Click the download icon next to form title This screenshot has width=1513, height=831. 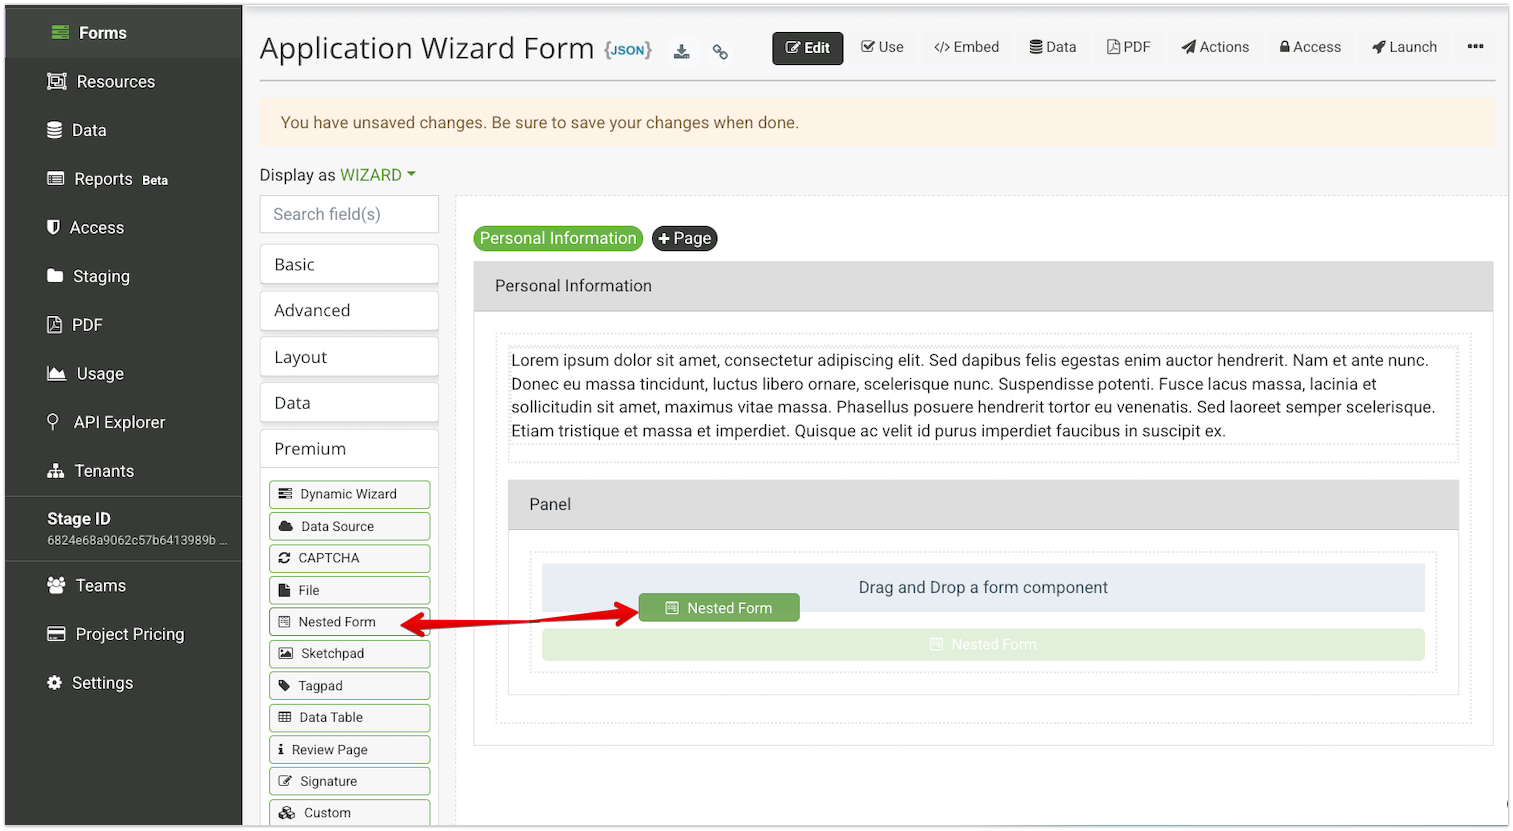click(681, 52)
